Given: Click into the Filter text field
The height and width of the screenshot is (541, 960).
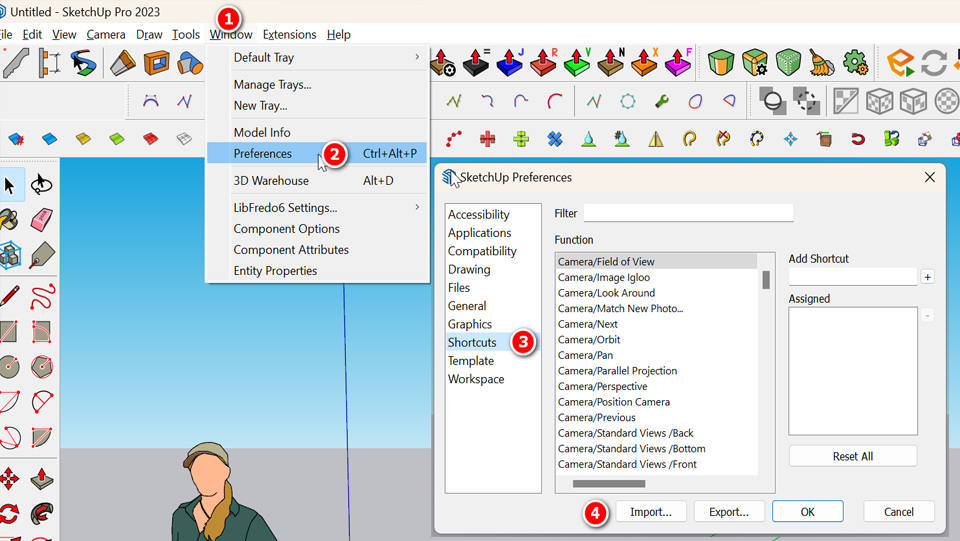Looking at the screenshot, I should click(688, 213).
